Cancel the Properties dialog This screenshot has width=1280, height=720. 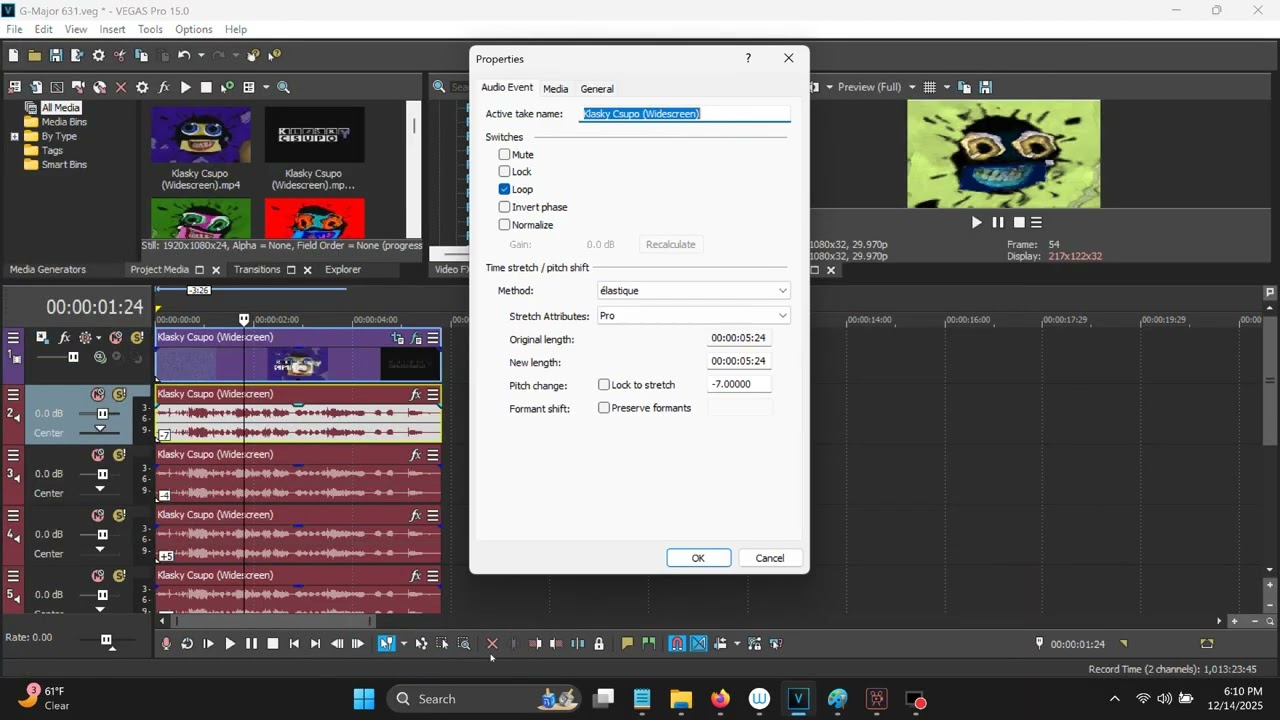[770, 558]
